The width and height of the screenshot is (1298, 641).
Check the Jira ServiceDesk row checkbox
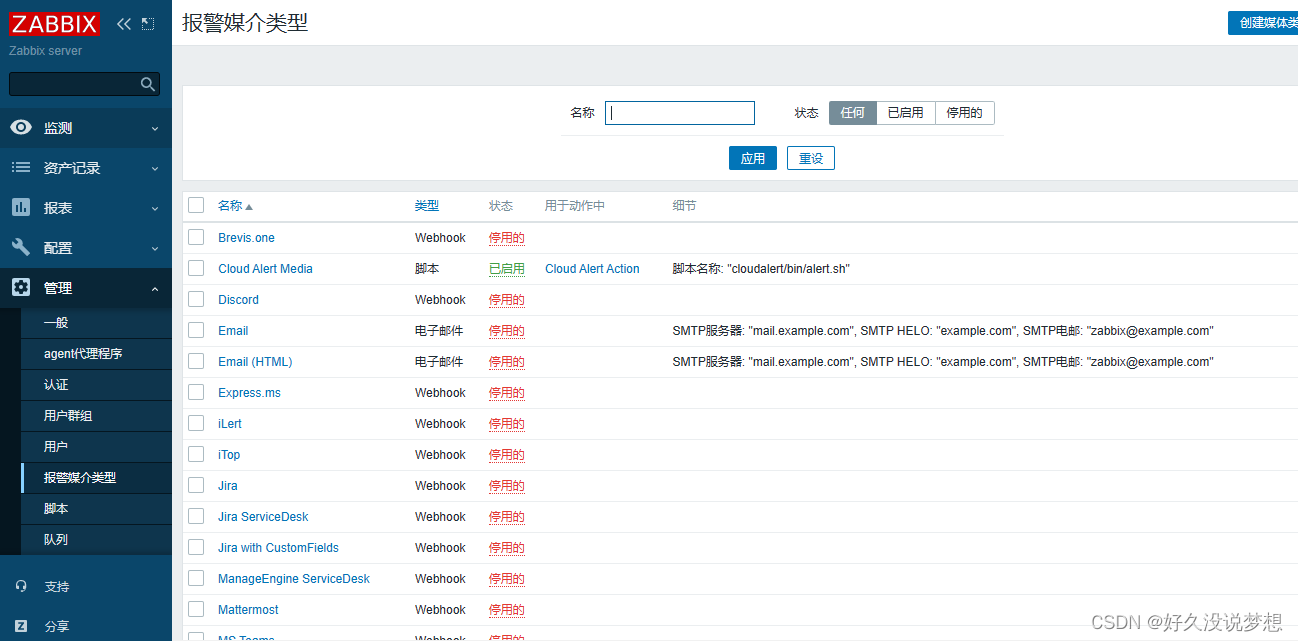point(196,516)
